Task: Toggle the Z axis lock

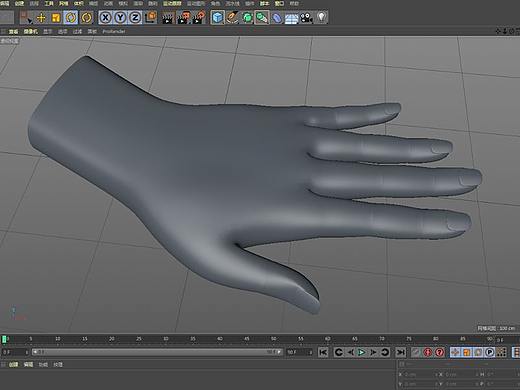Action: tap(135, 17)
